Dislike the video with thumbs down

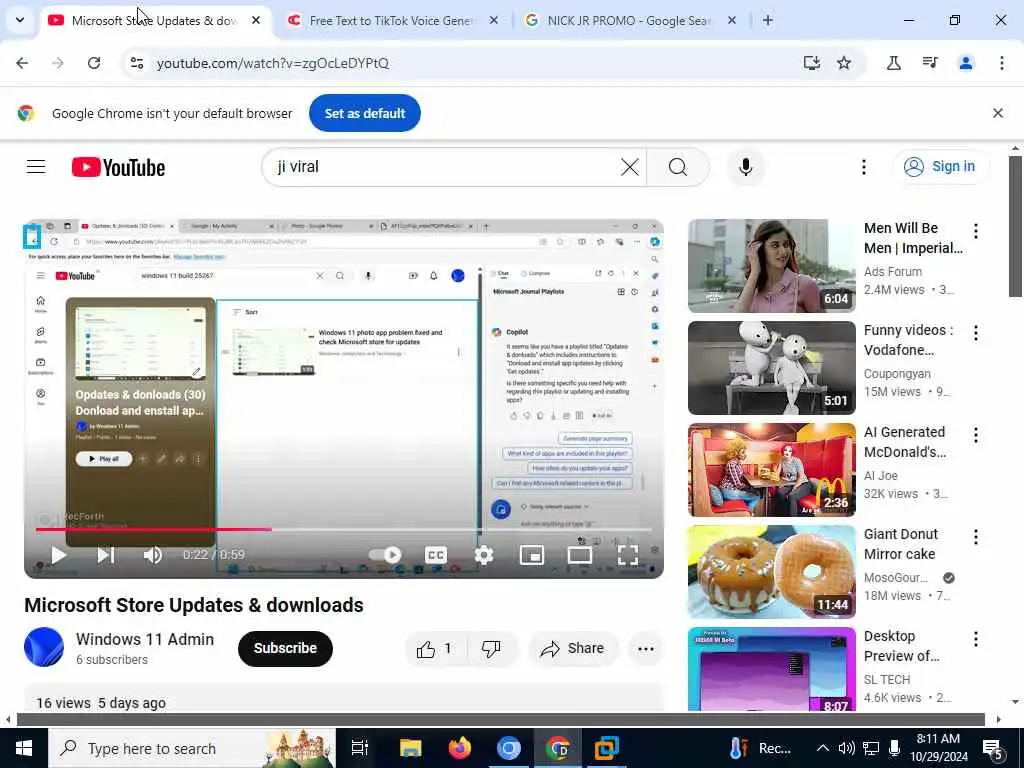coord(491,648)
